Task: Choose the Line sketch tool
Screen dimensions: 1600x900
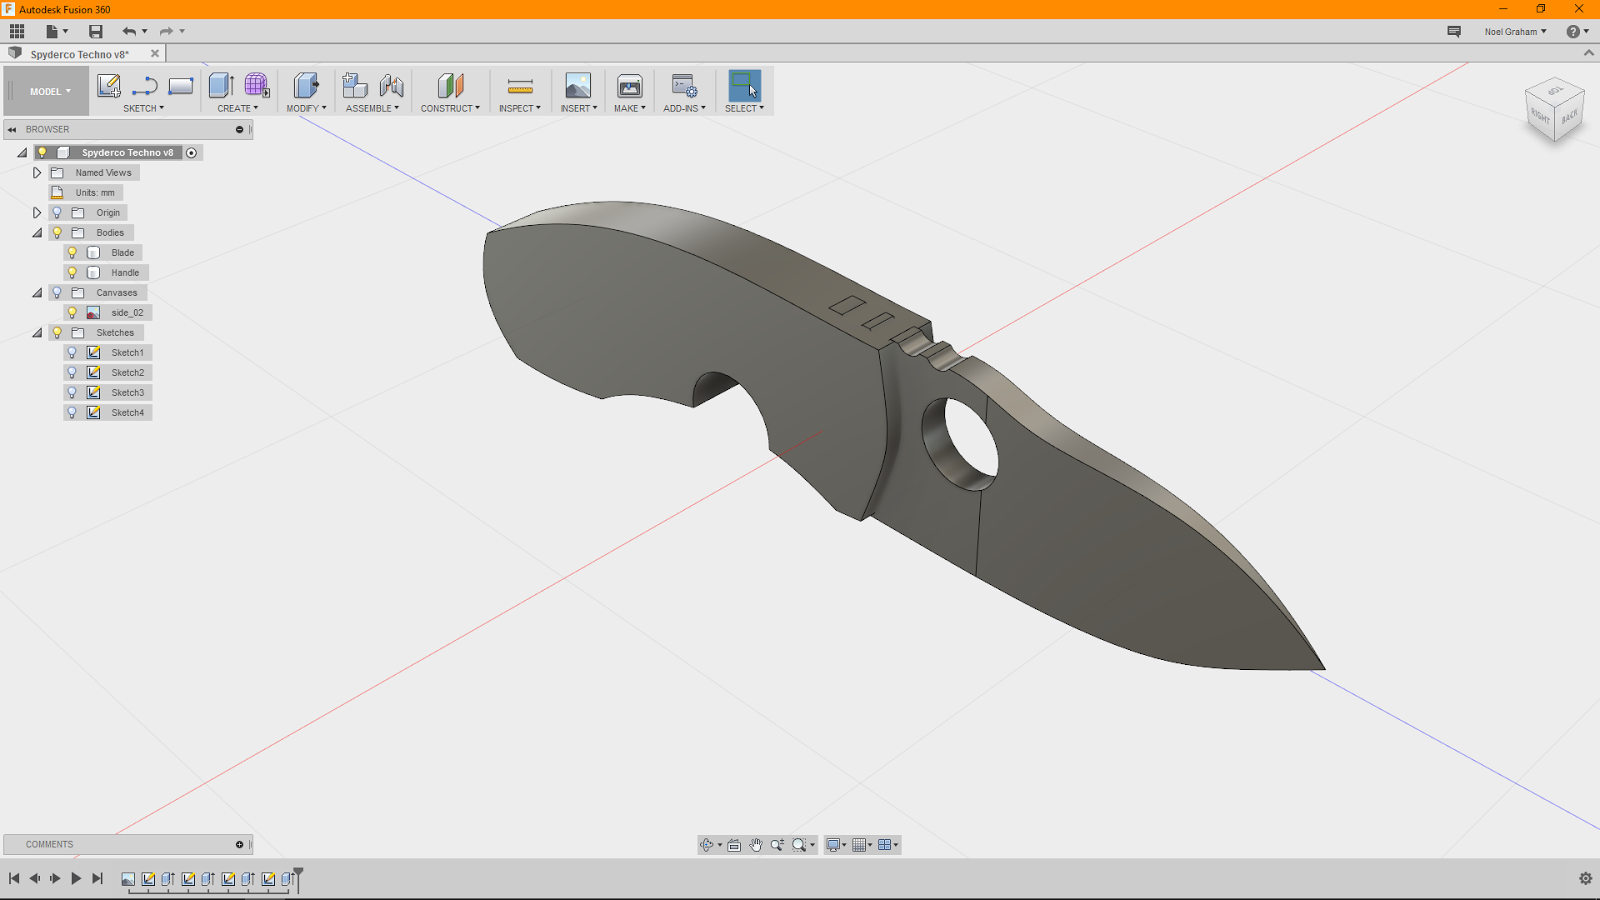Action: point(145,86)
